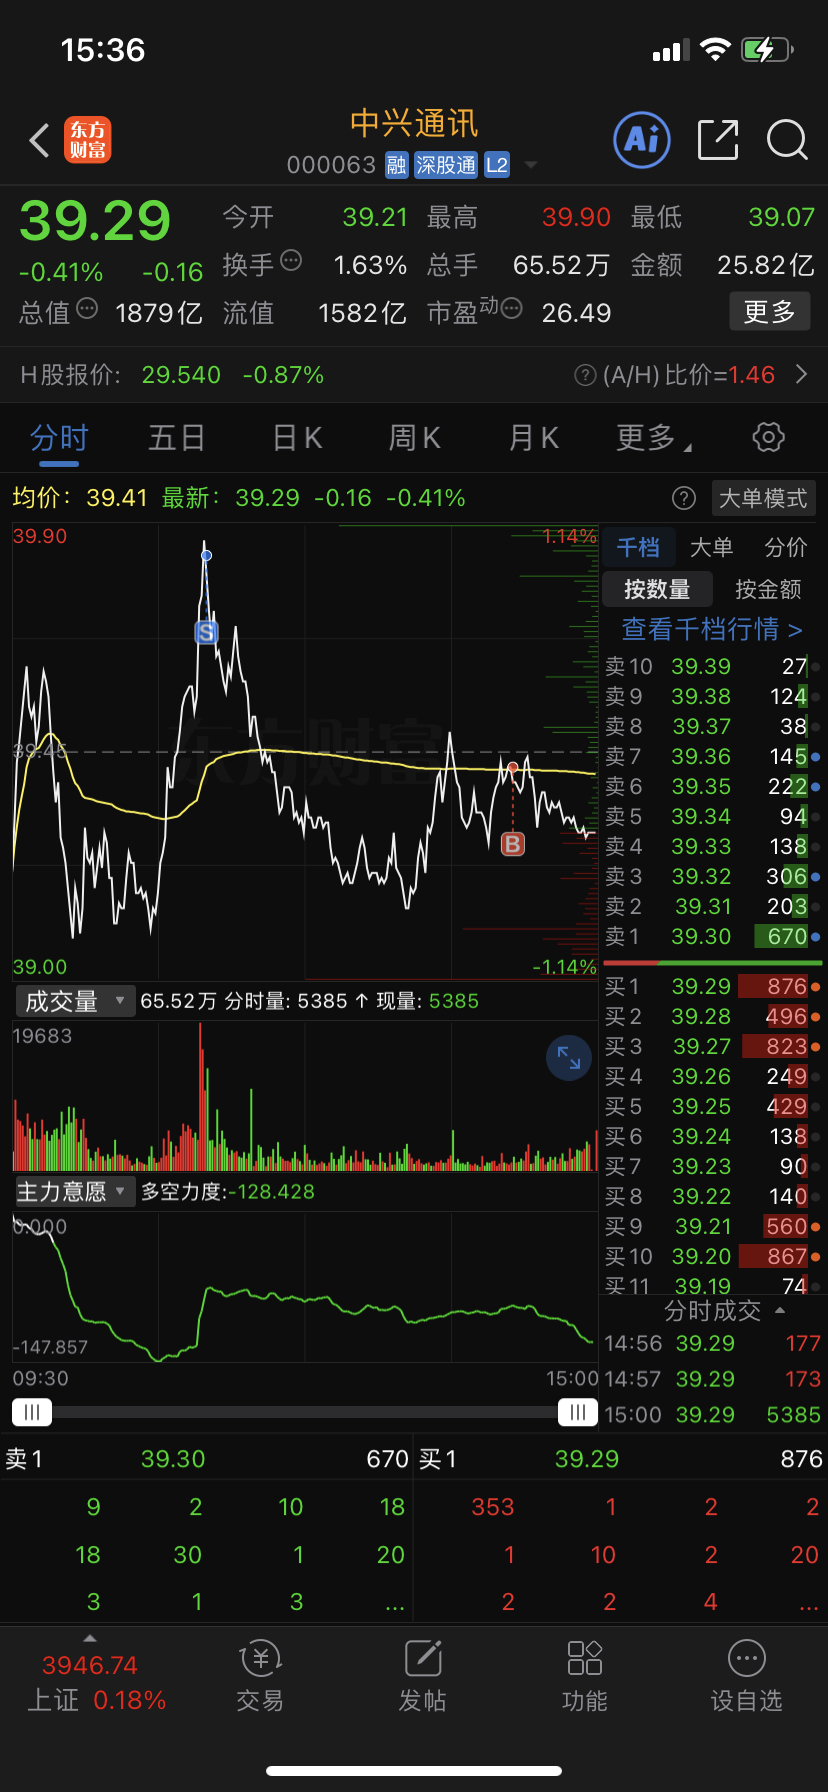Open chart settings gear icon
This screenshot has height=1792, width=828.
click(768, 437)
